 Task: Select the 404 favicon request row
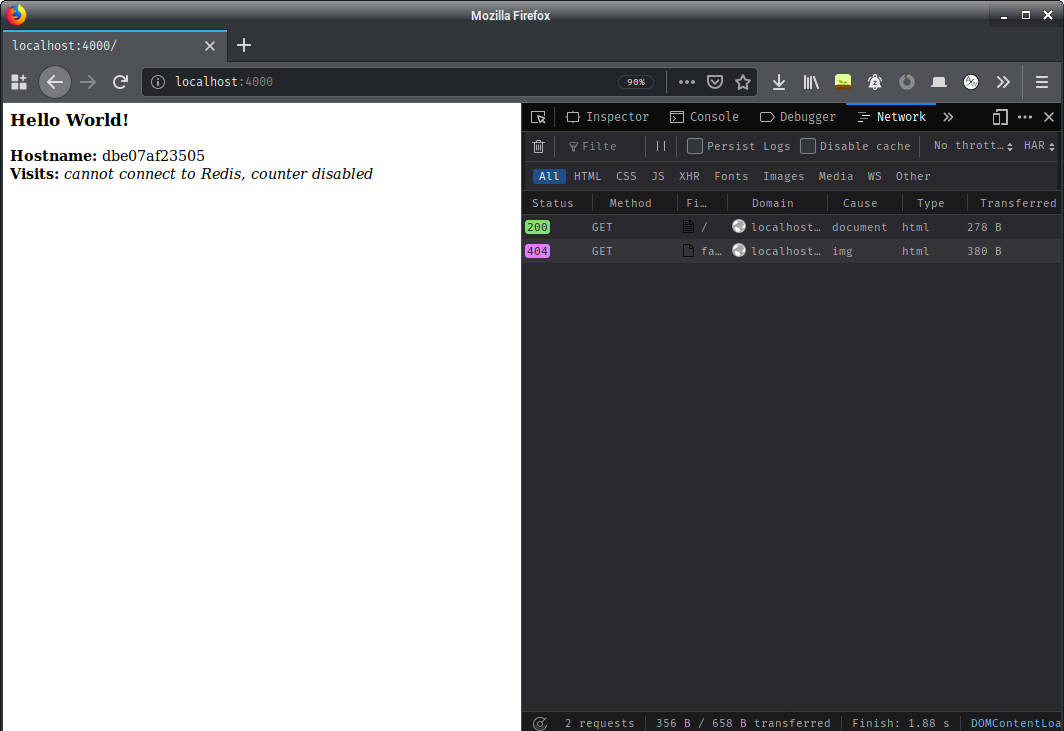pyautogui.click(x=791, y=251)
